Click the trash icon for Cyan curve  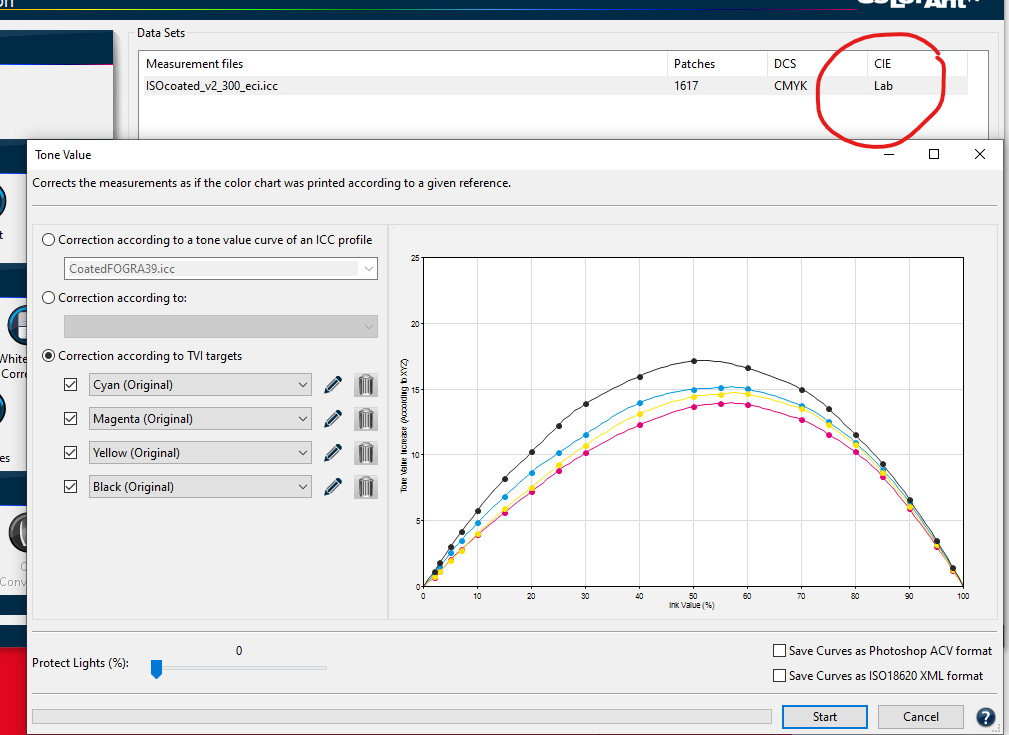tap(366, 385)
